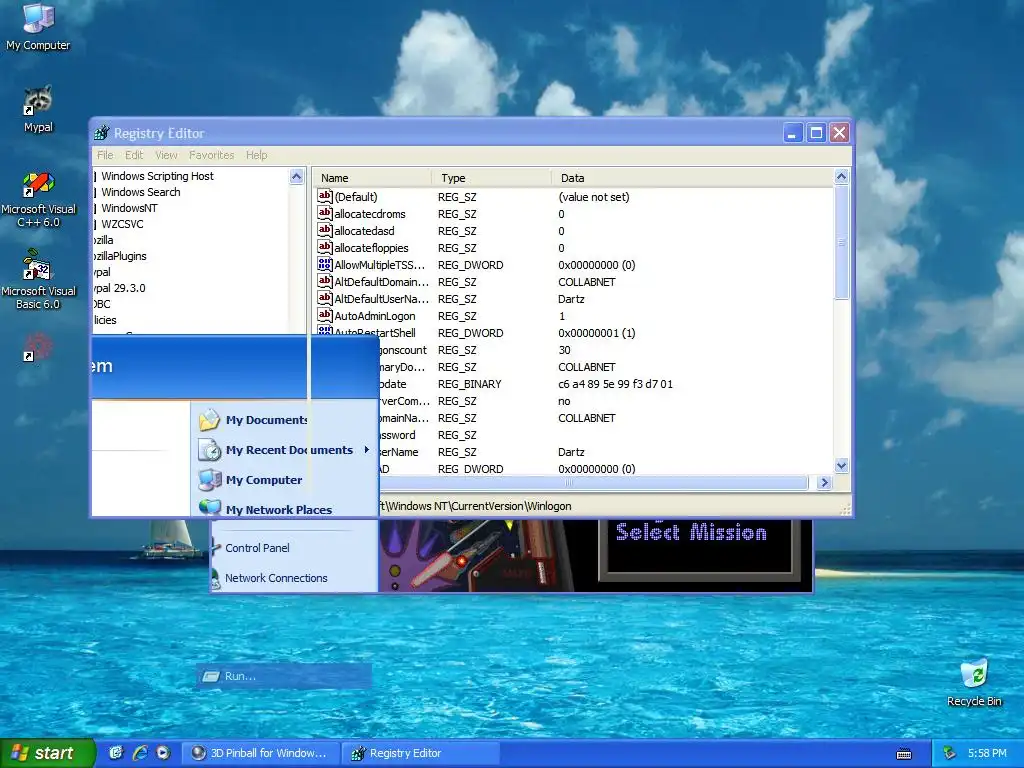Click the Winlogon path in status bar
The image size is (1024, 768).
click(x=475, y=506)
